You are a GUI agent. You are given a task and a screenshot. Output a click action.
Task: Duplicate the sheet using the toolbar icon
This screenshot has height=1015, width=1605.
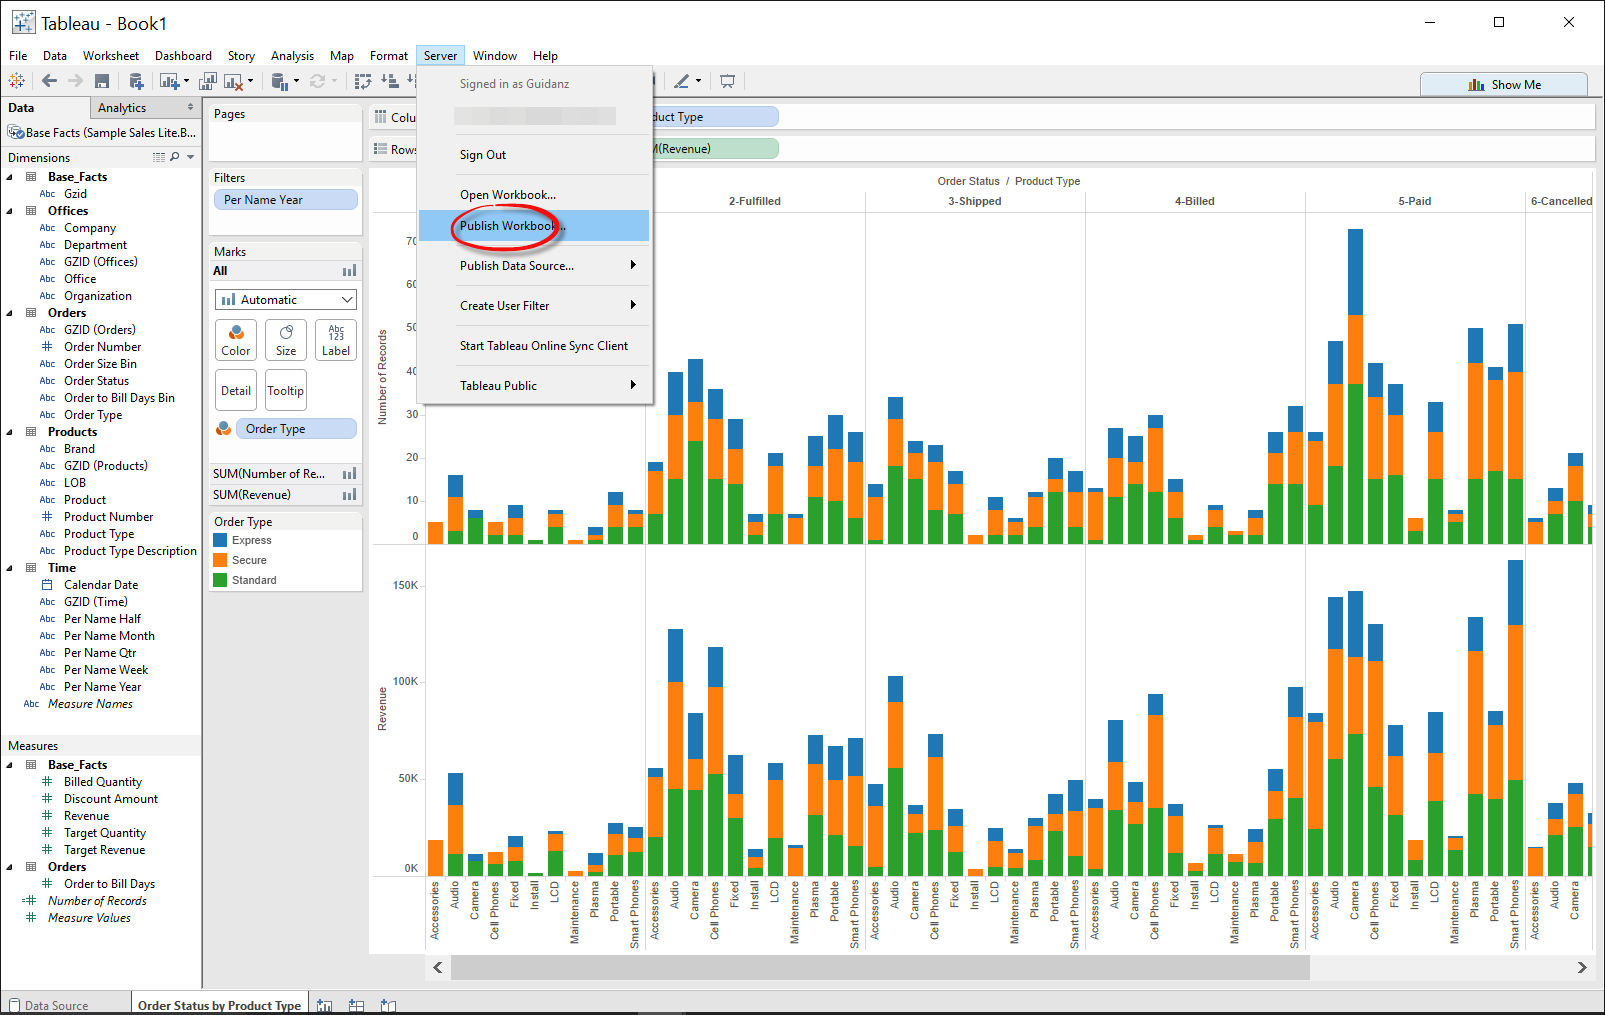pyautogui.click(x=208, y=81)
